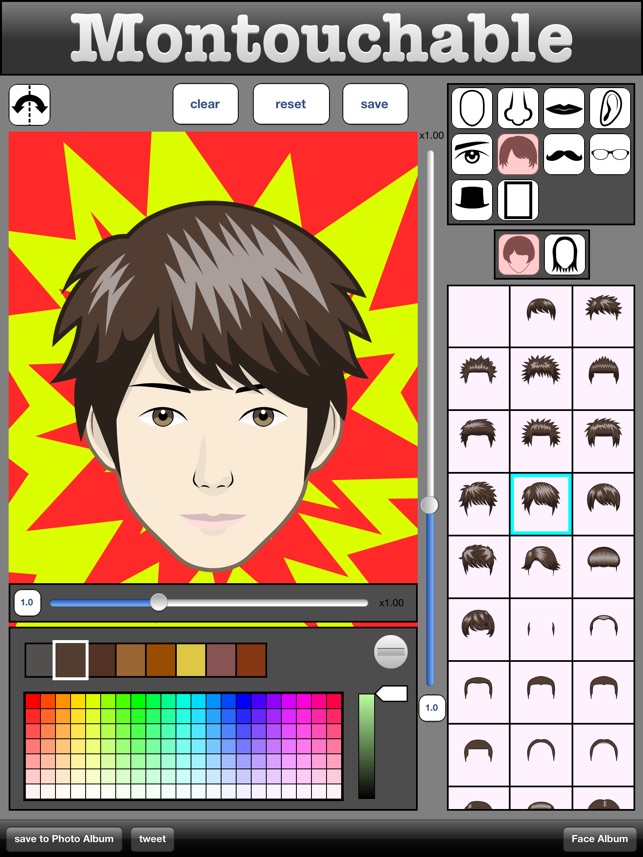Reset vertical scale with 1.0 button

pos(431,707)
